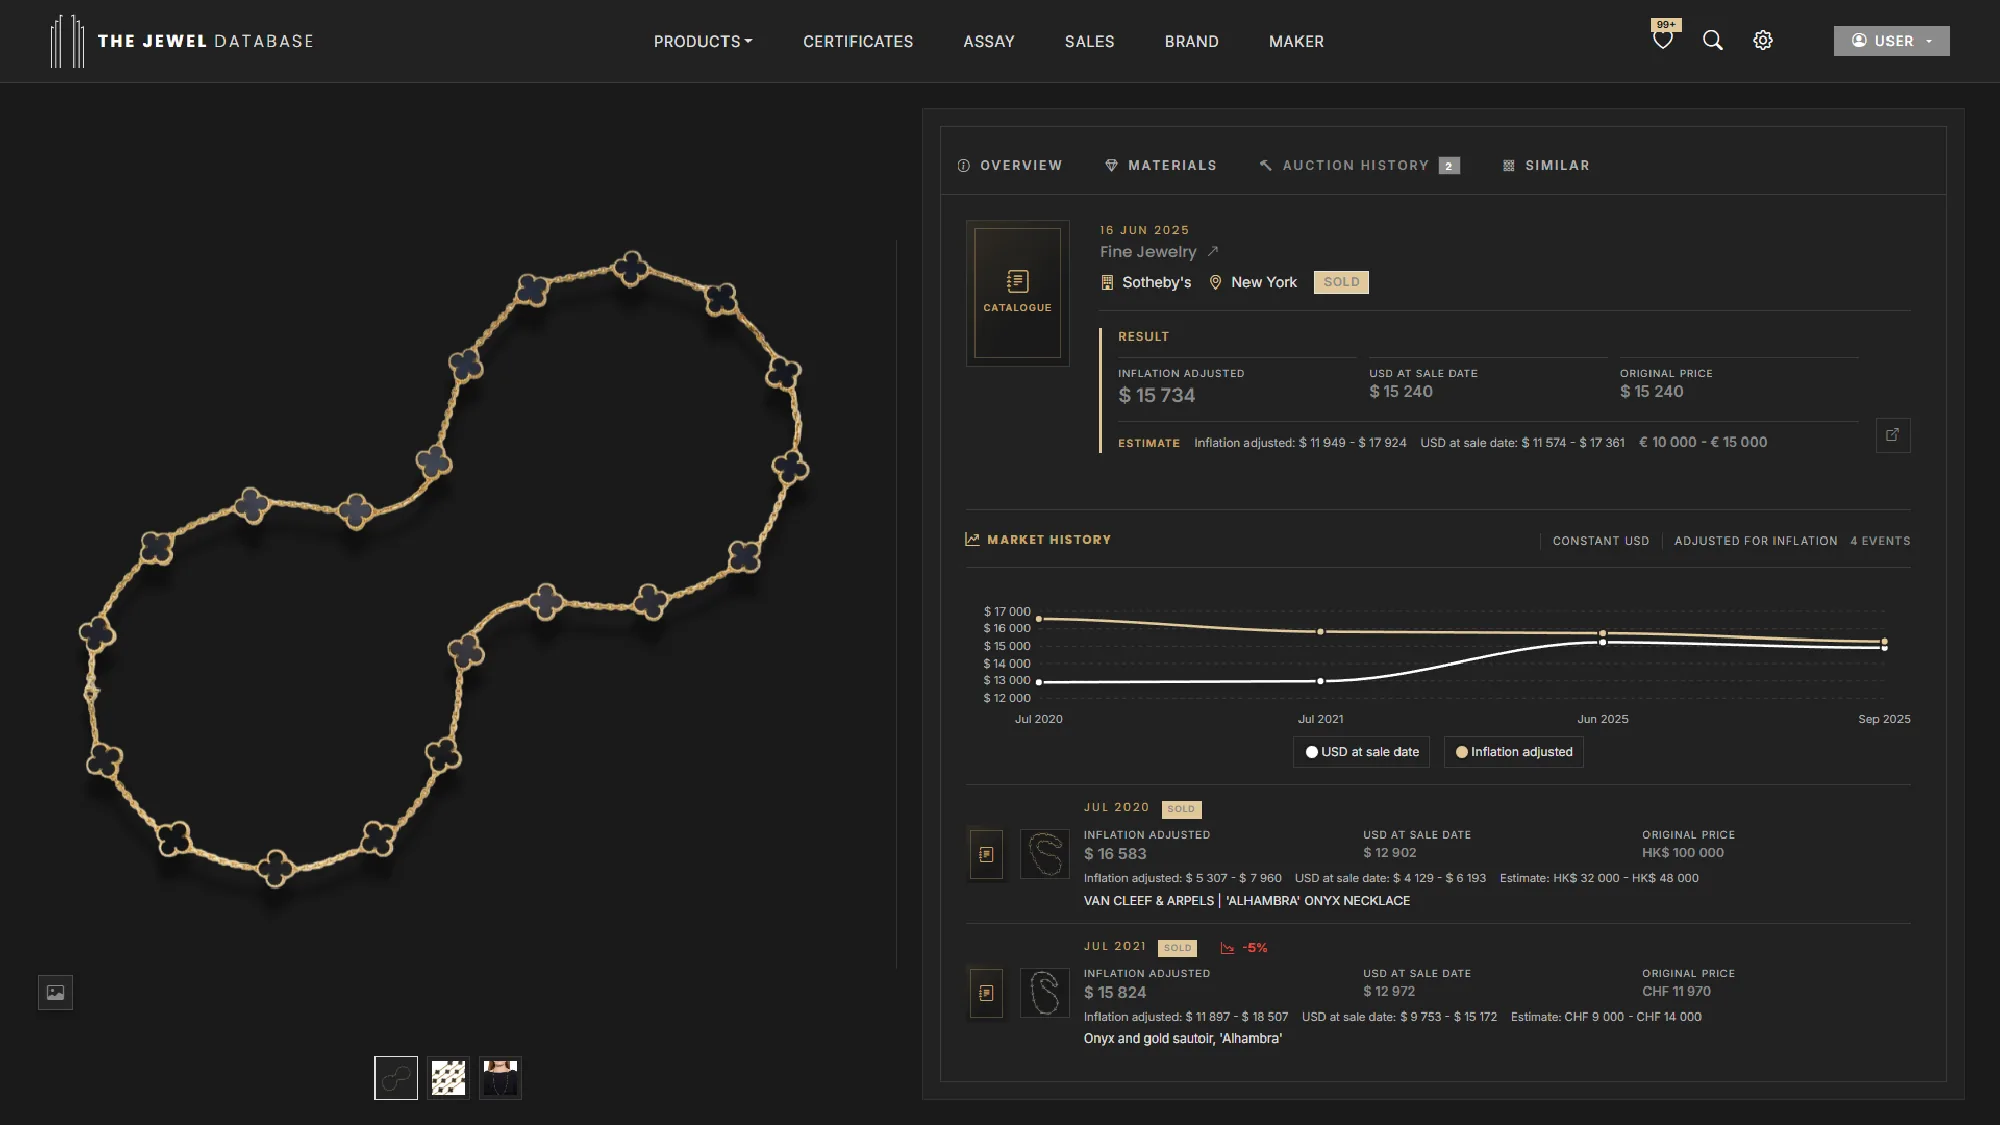Open the Auction History tab
Screen dimensions: 2000x1125
[1358, 165]
